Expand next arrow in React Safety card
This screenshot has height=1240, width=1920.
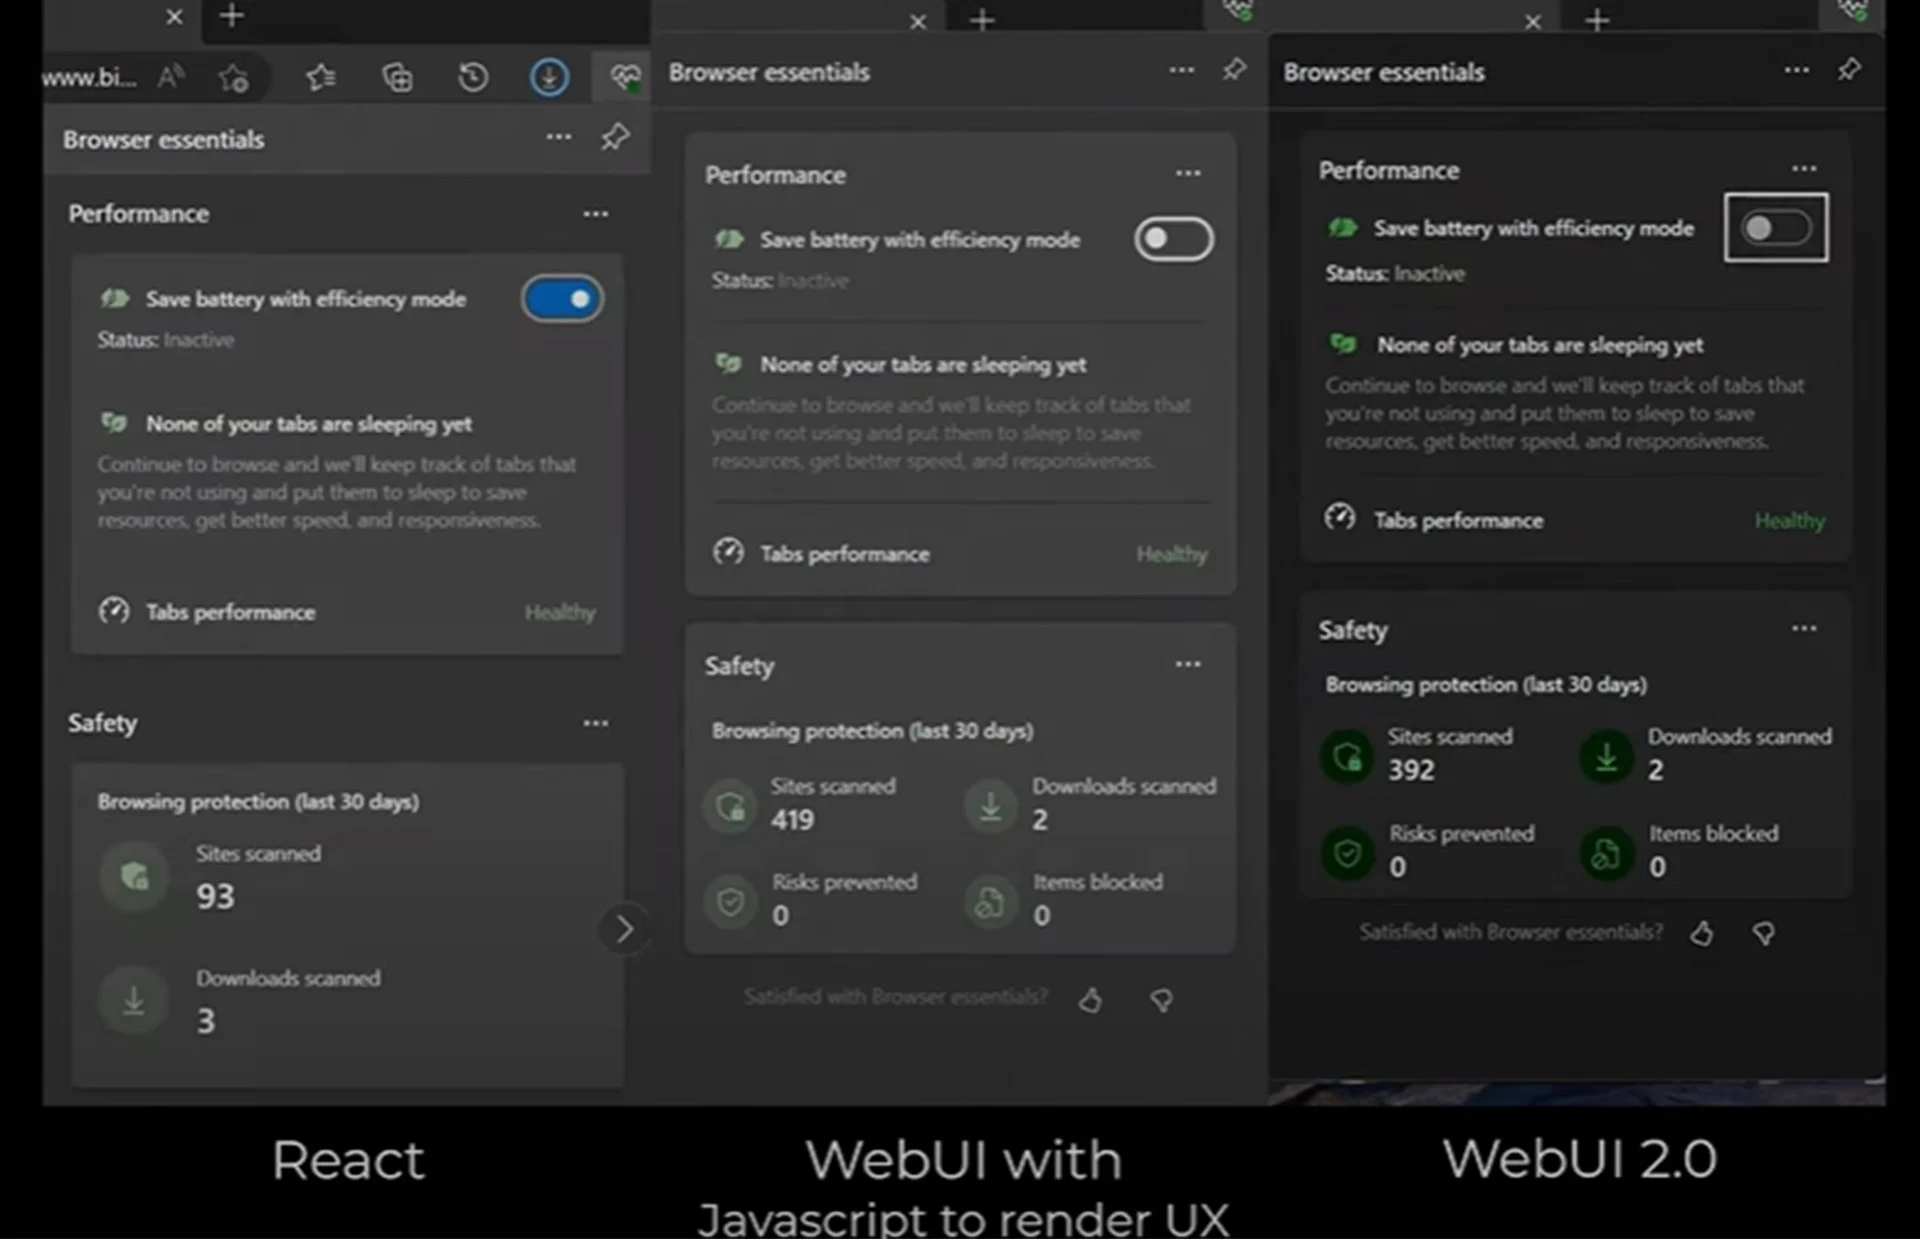624,929
